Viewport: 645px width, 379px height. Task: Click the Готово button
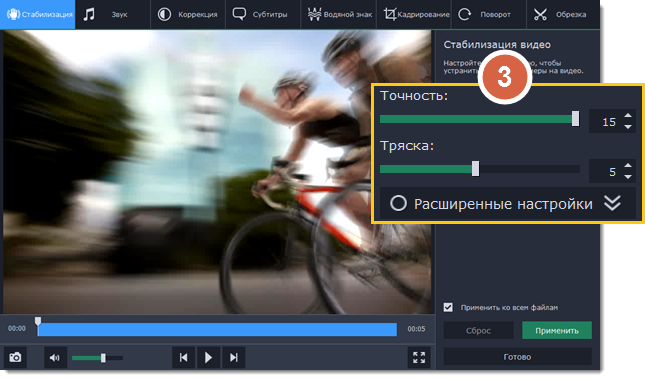click(517, 357)
